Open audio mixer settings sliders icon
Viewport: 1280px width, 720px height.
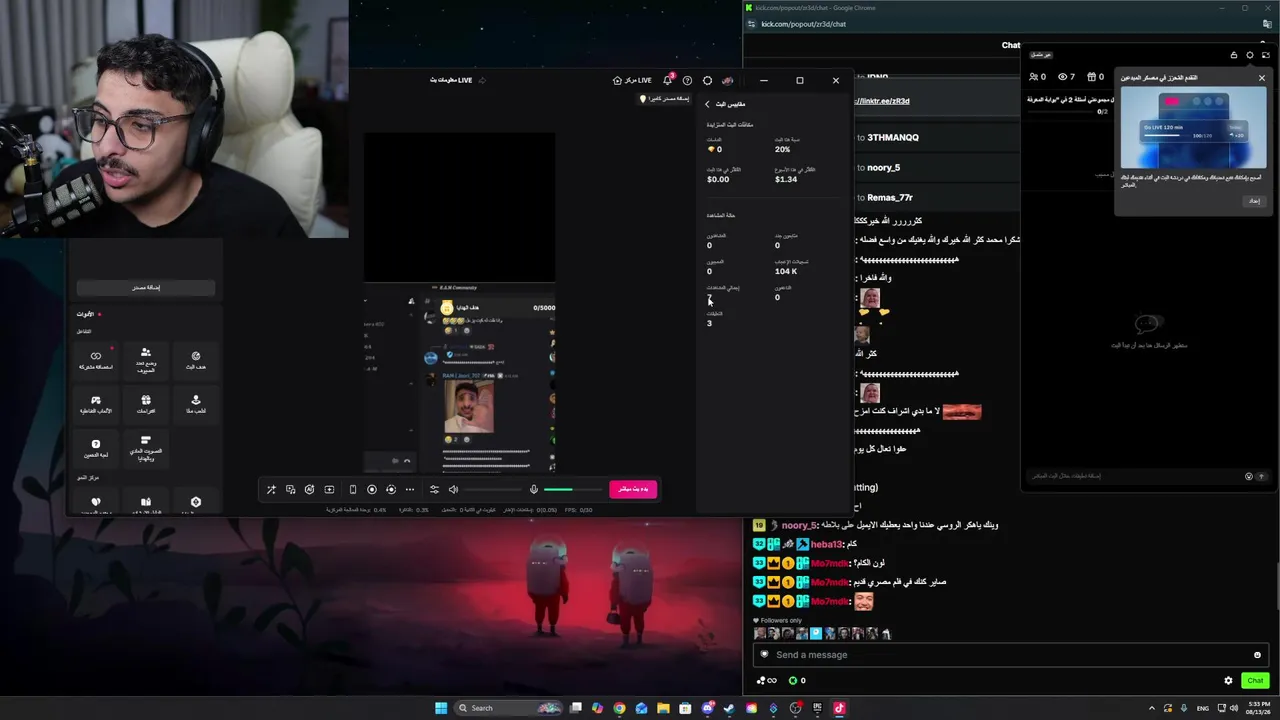tap(434, 489)
